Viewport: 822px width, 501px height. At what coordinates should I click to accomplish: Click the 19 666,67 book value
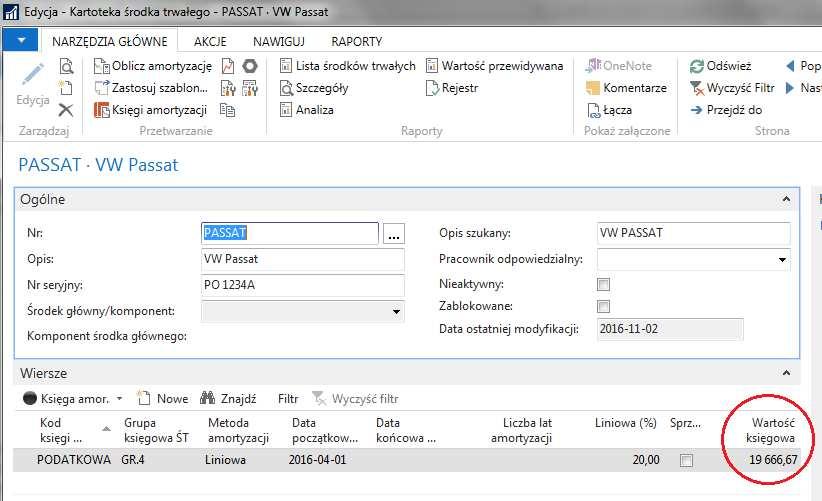coord(773,460)
